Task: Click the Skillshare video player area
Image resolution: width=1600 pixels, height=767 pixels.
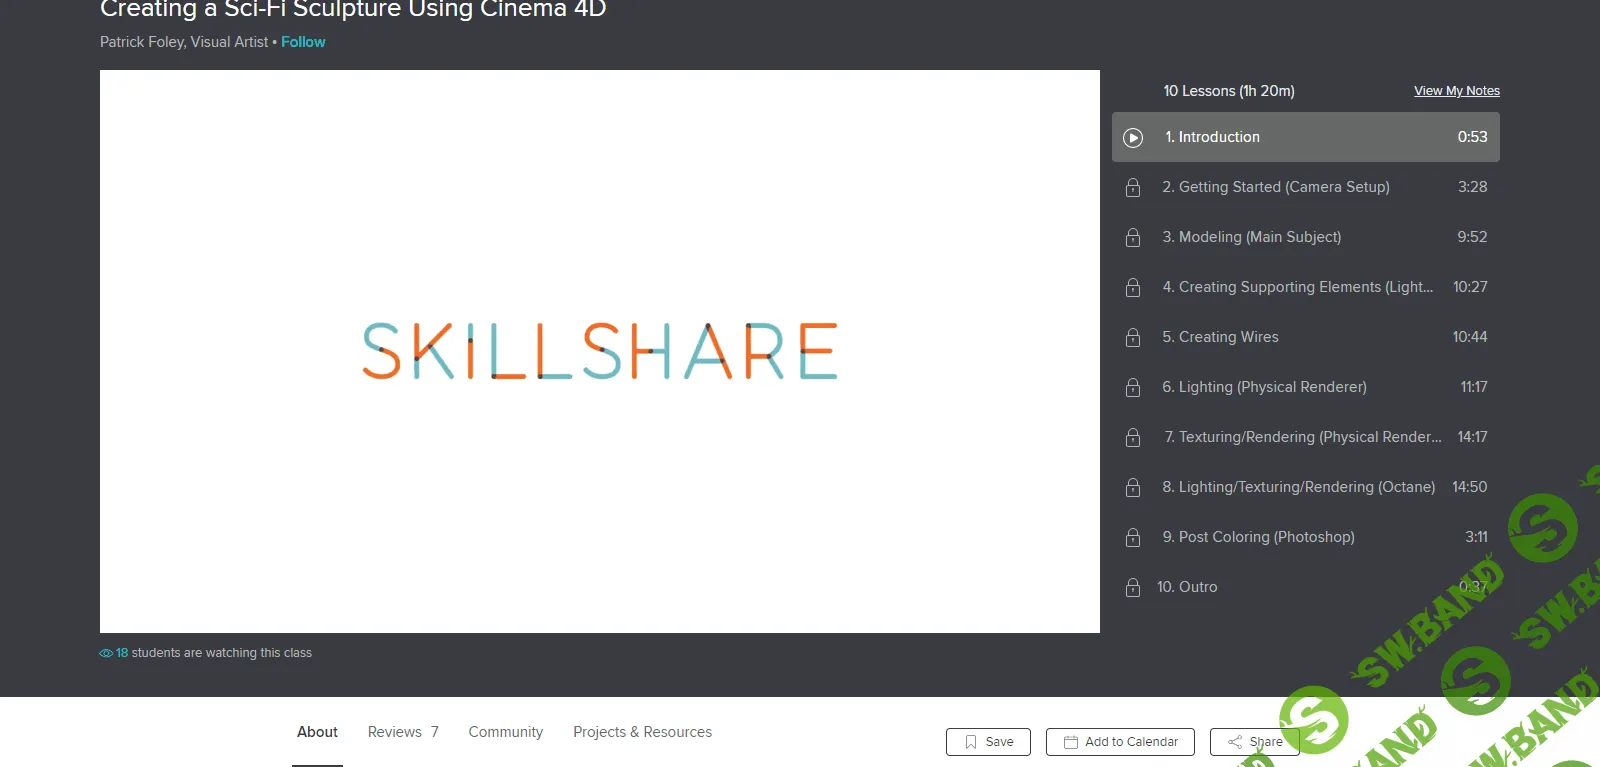Action: pyautogui.click(x=600, y=351)
